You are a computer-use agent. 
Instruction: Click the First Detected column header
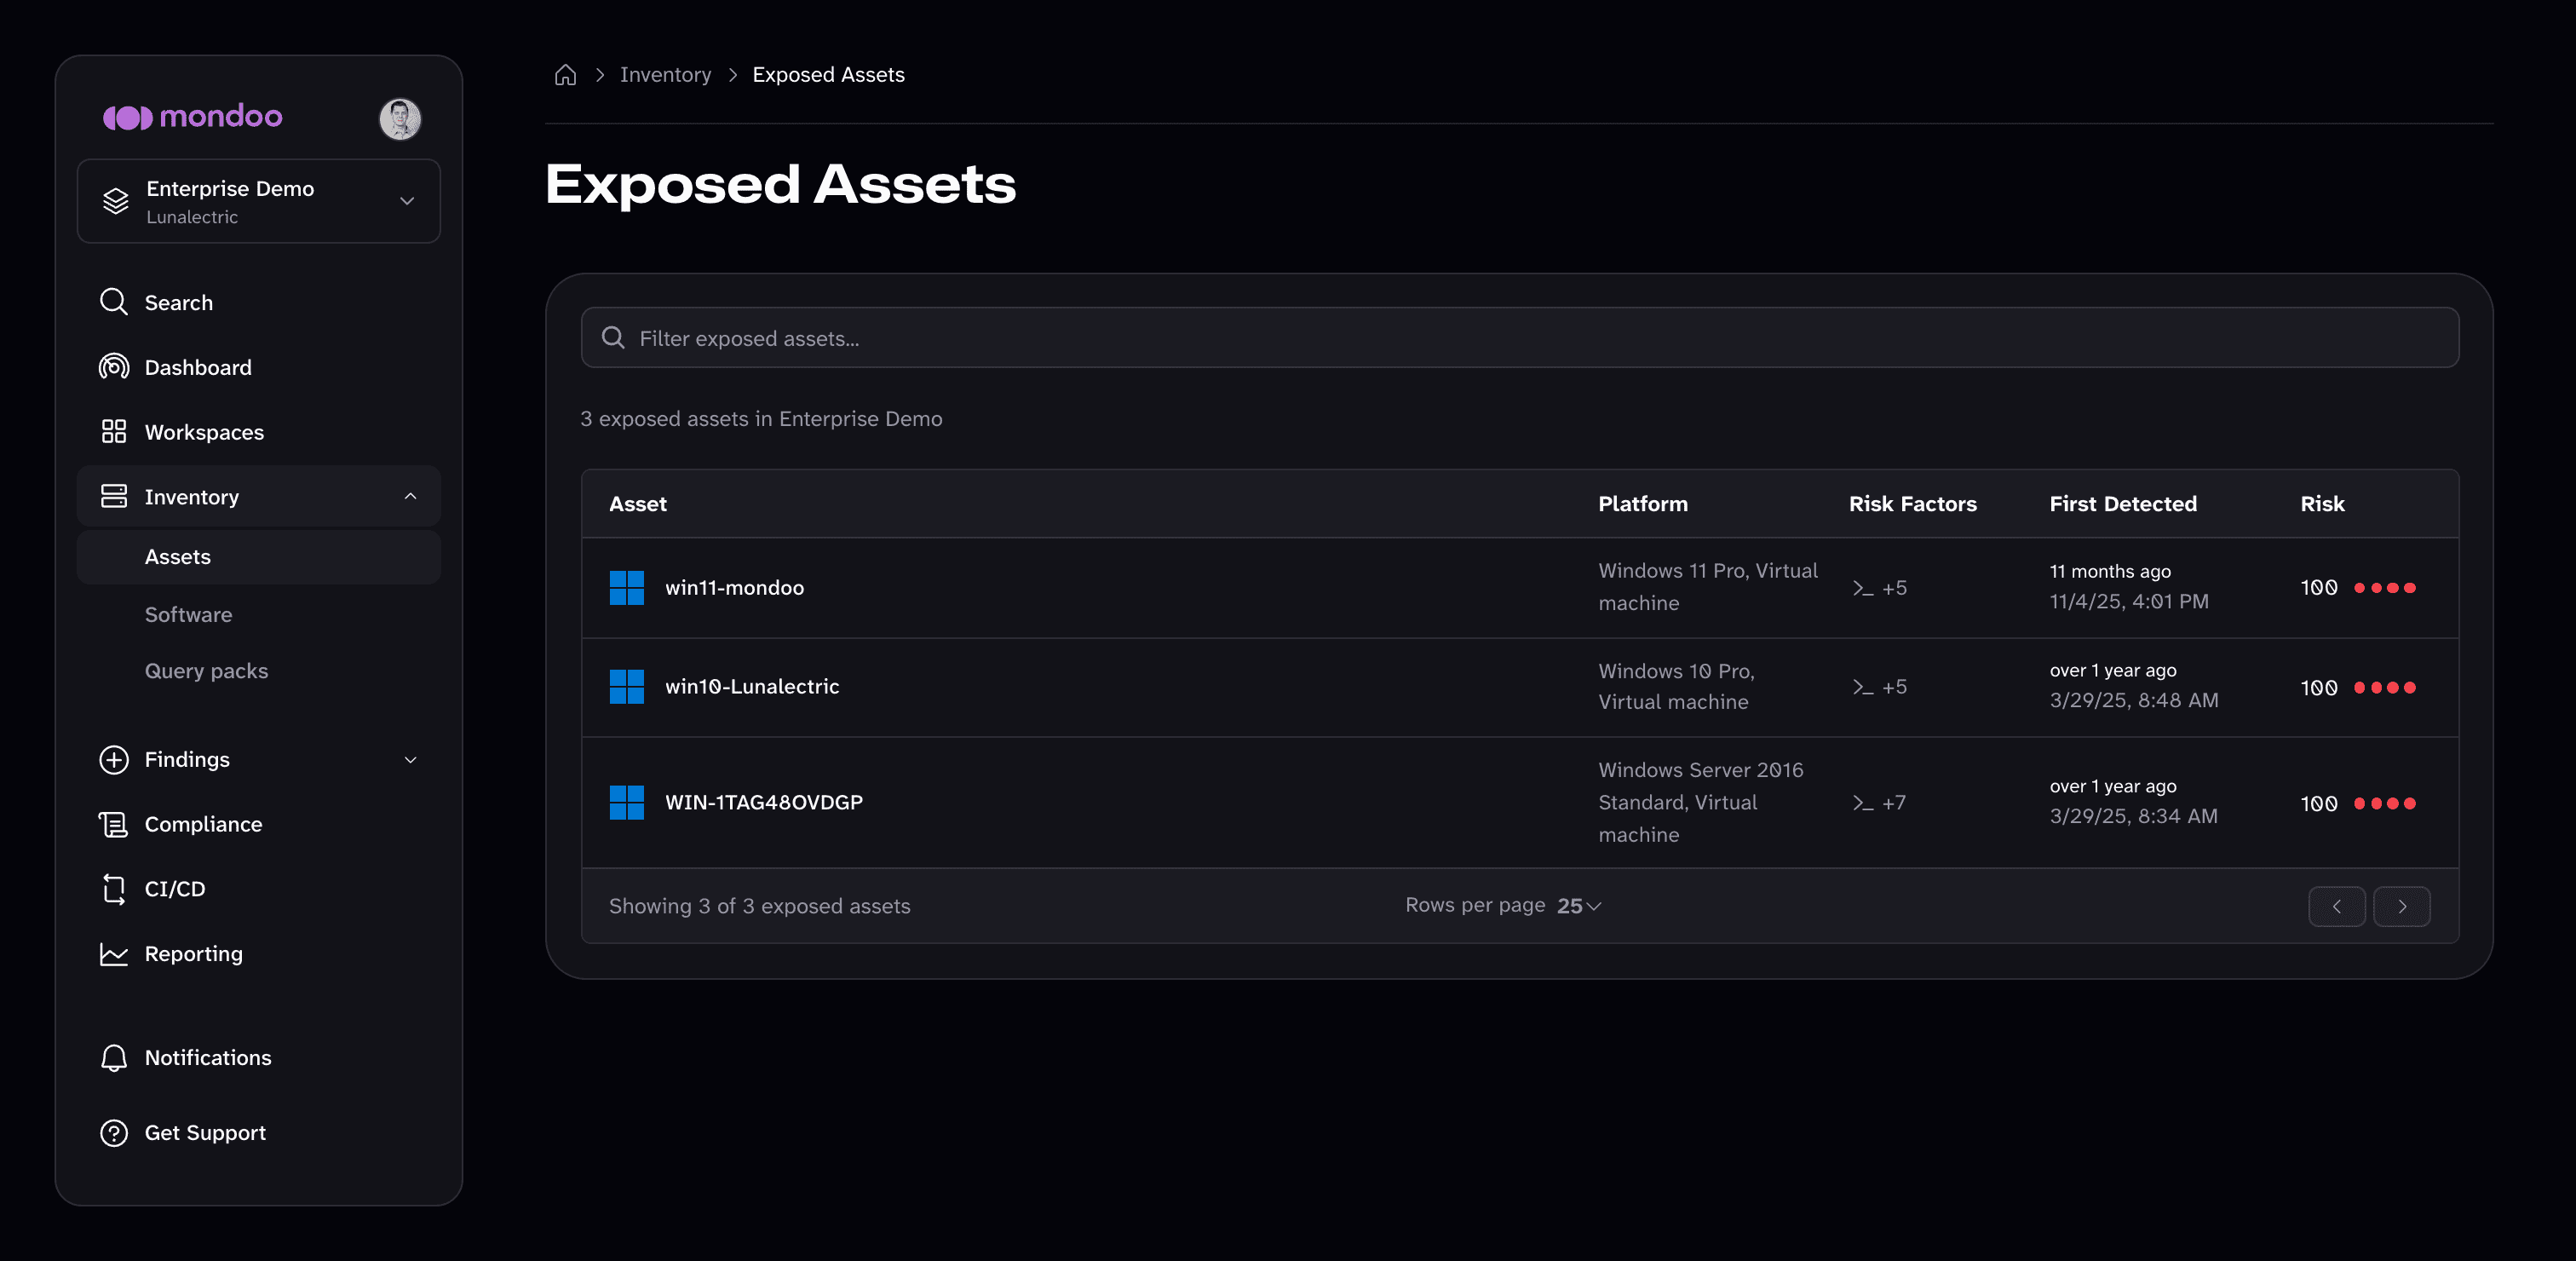[x=2122, y=504]
